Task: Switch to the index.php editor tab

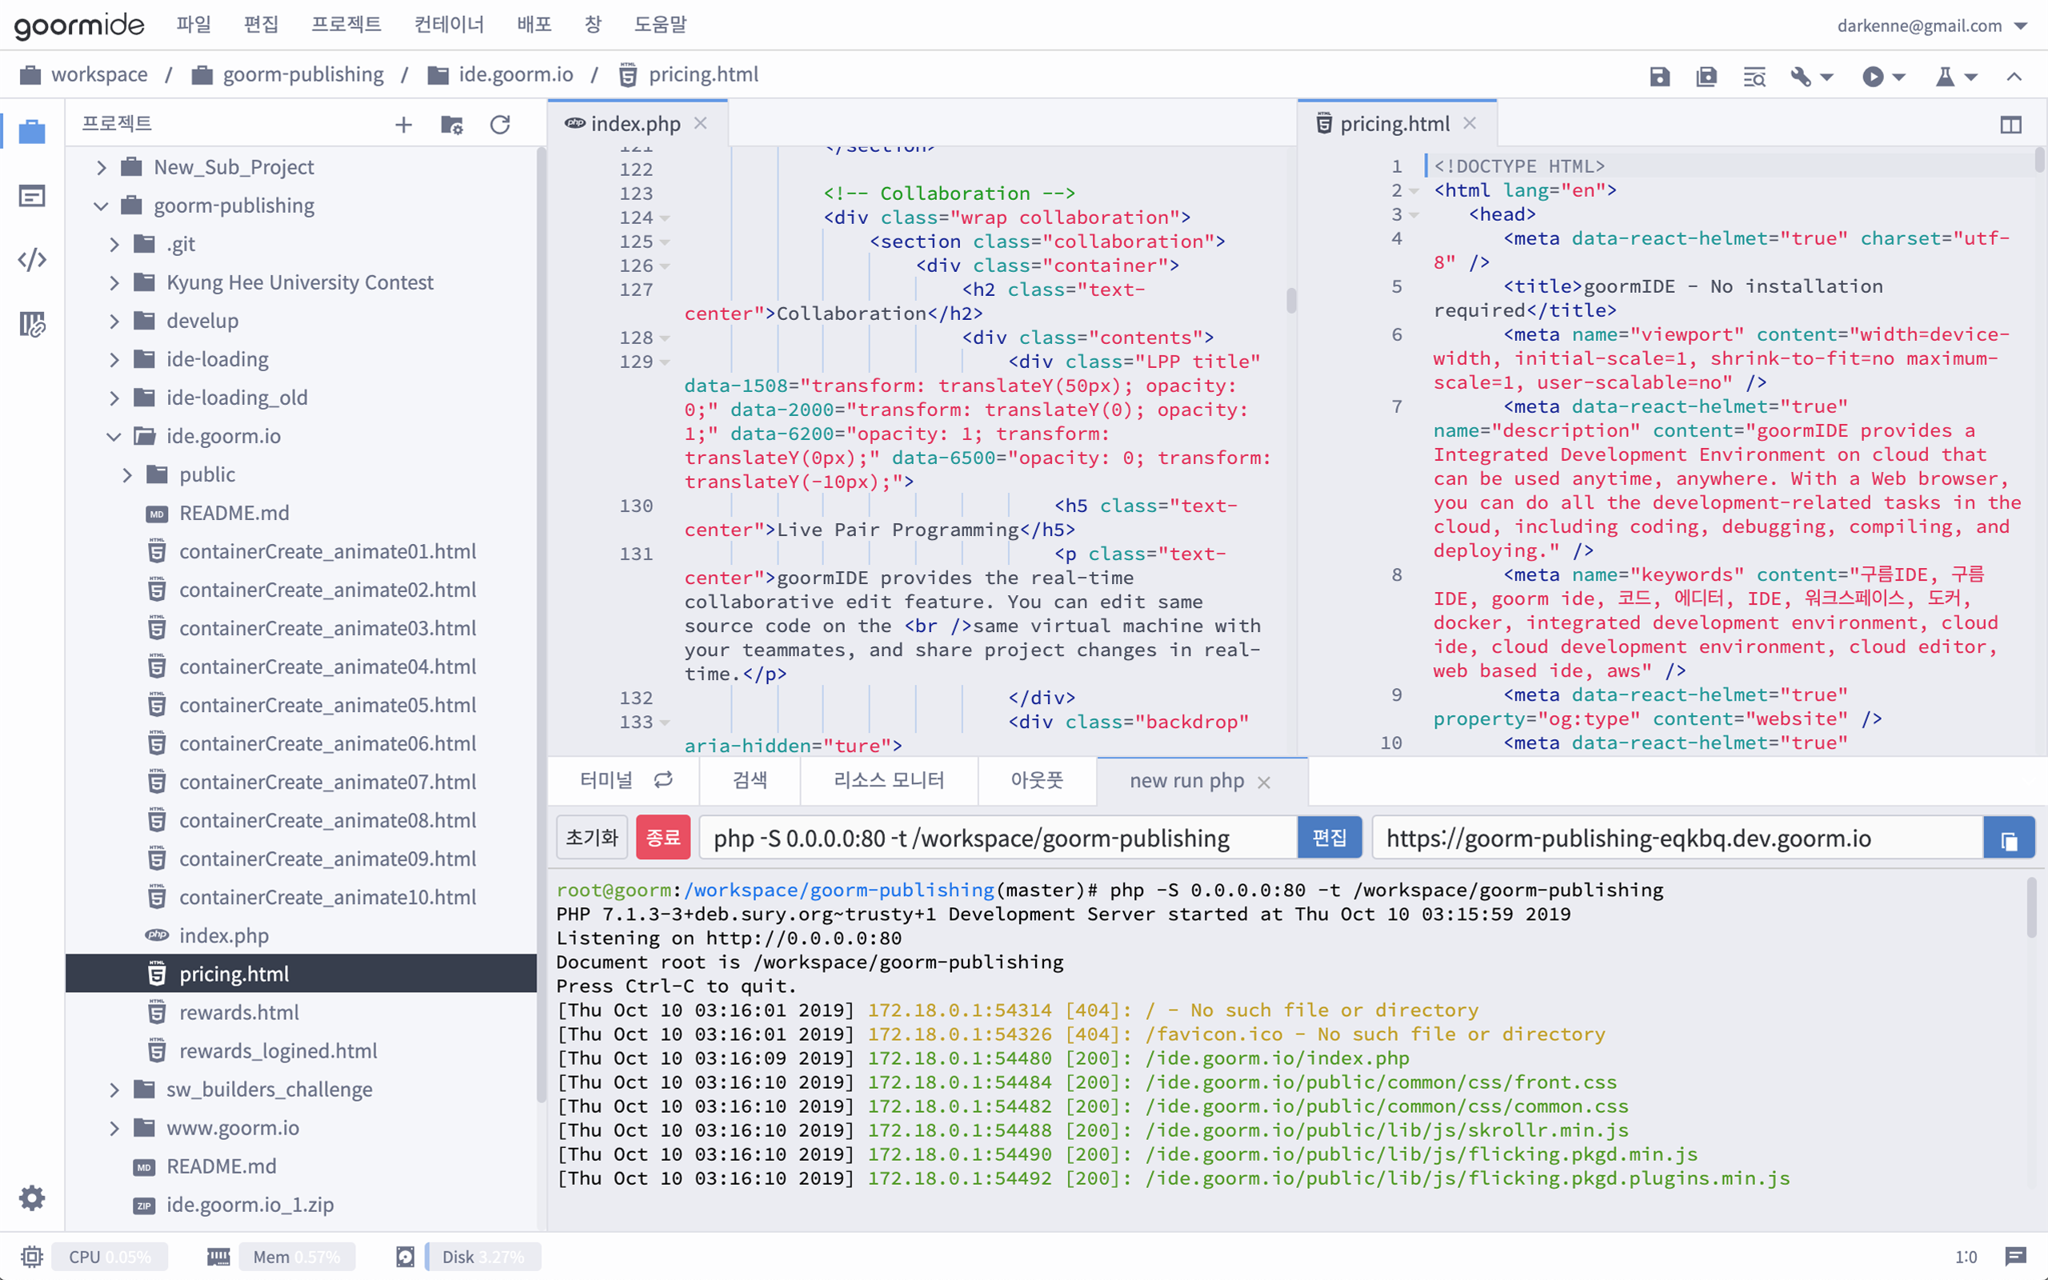Action: (635, 123)
